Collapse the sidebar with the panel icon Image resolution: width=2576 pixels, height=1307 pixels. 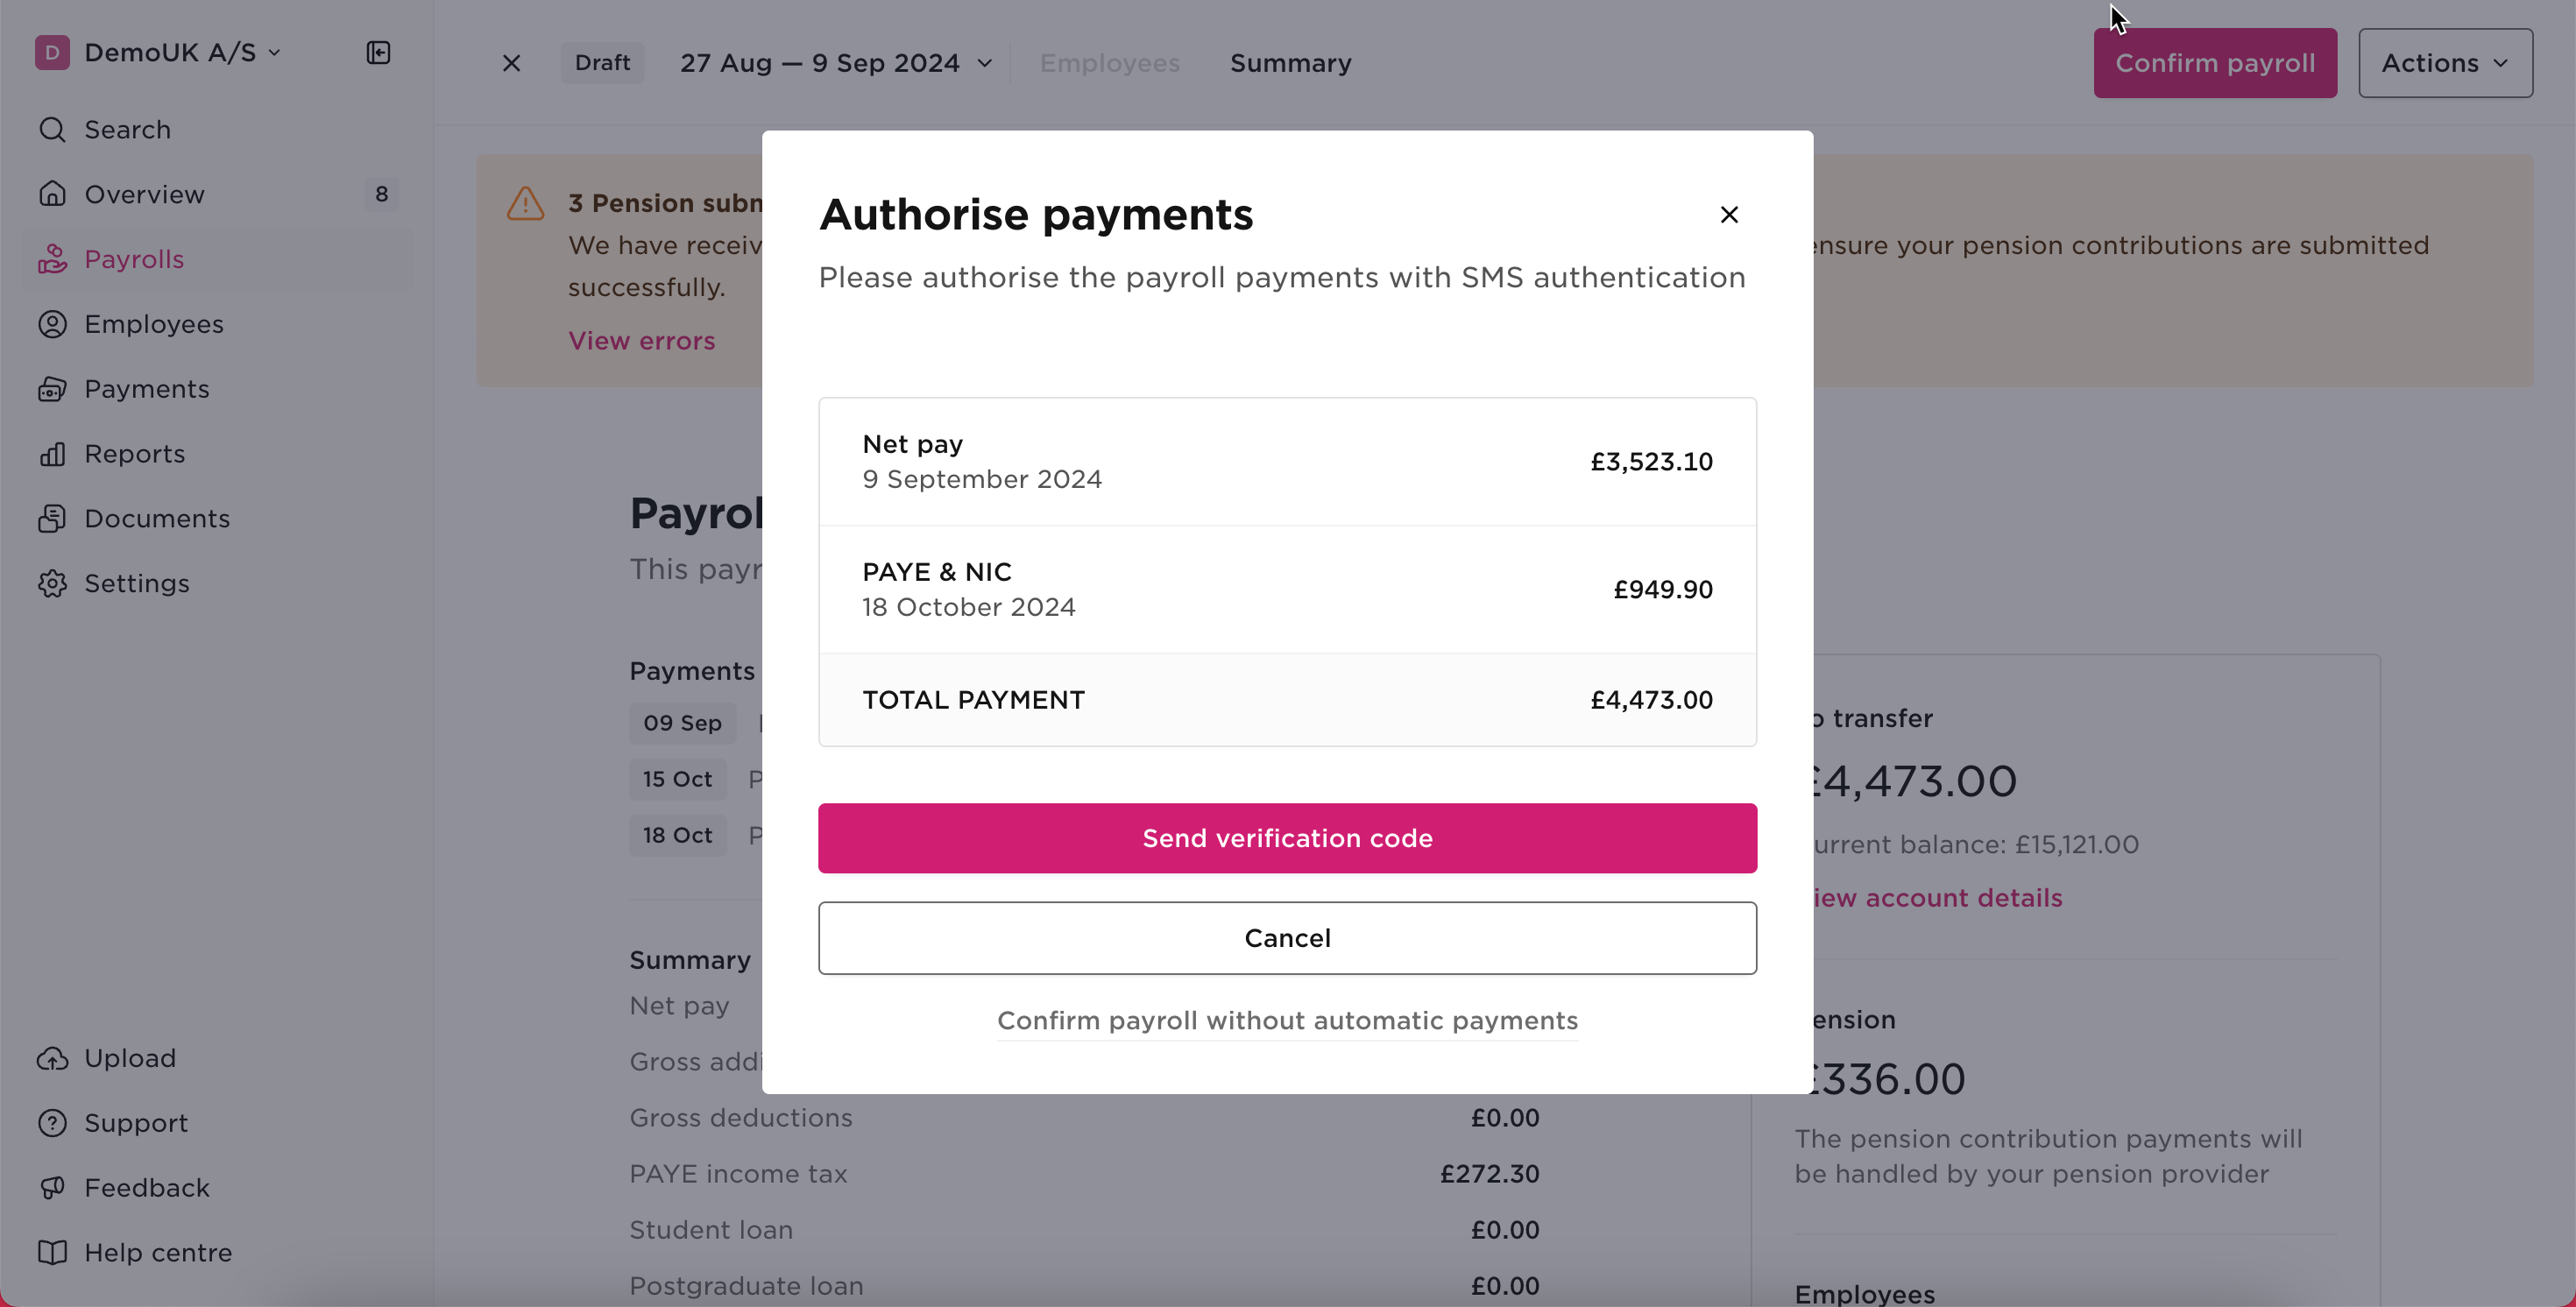point(378,52)
